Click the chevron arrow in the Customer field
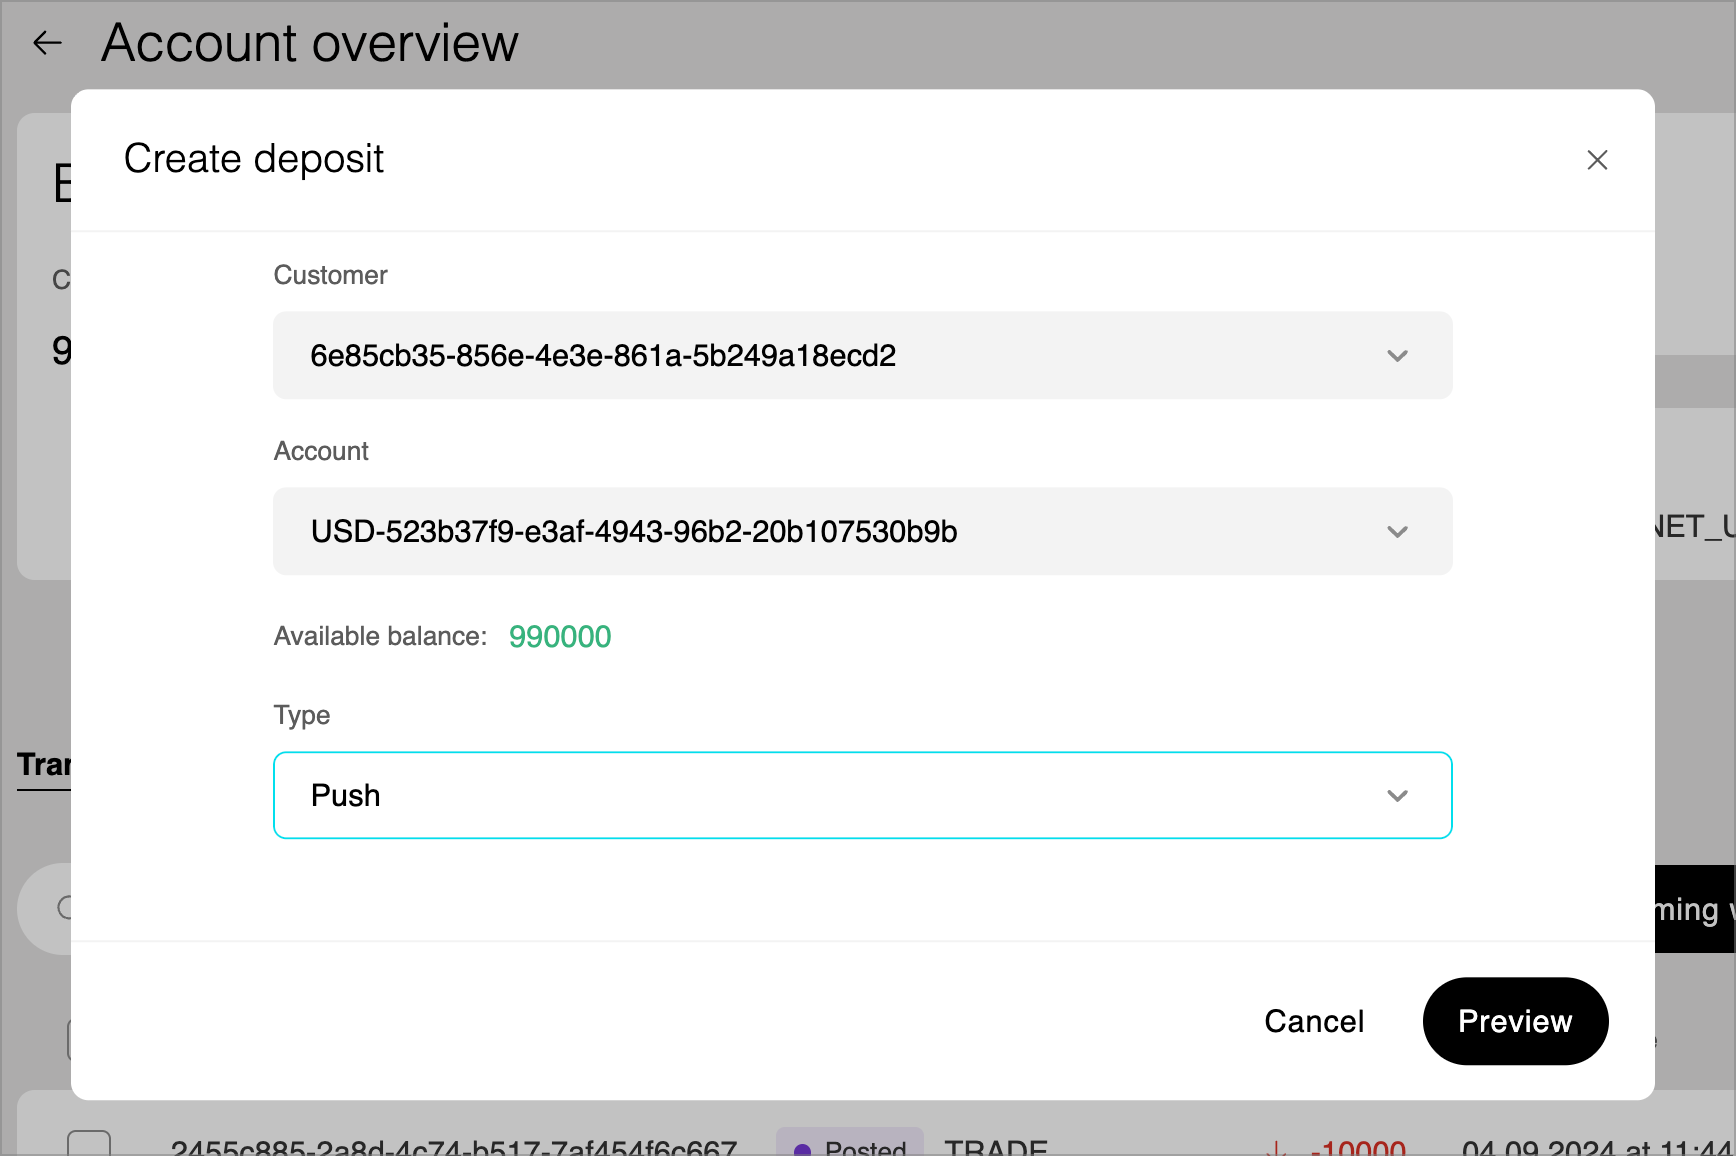Screen dimensions: 1736x1156 1397,356
